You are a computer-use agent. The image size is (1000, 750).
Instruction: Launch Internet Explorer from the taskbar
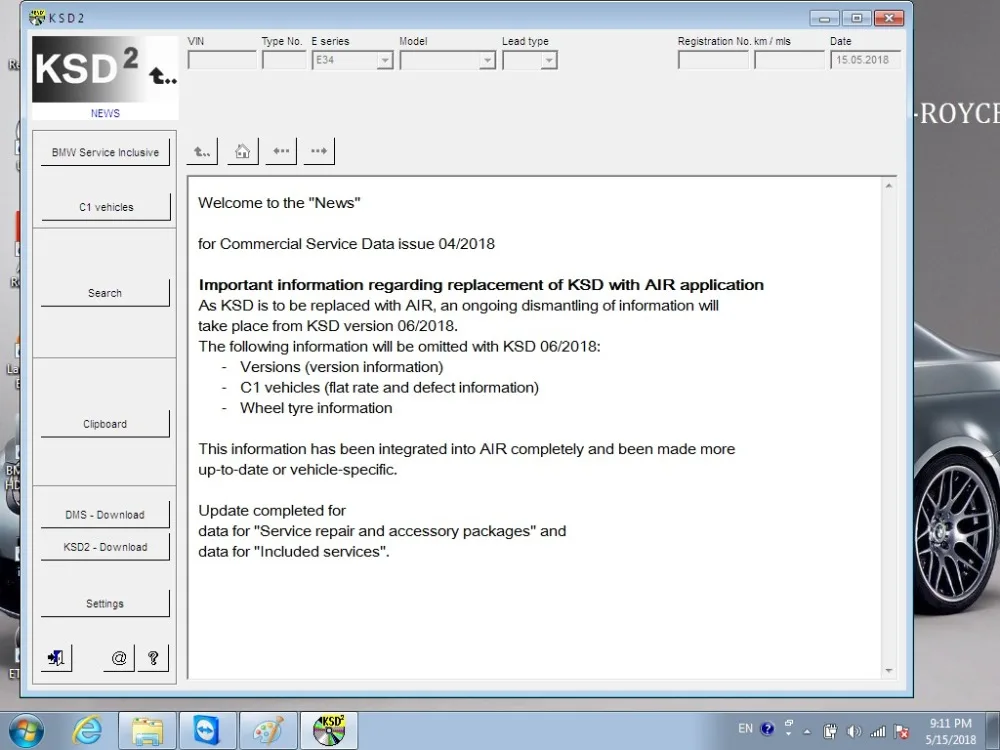click(x=87, y=731)
